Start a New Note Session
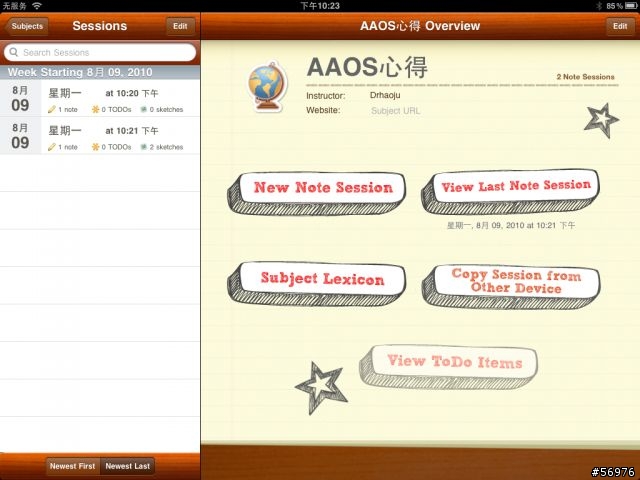This screenshot has height=480, width=640. 316,193
